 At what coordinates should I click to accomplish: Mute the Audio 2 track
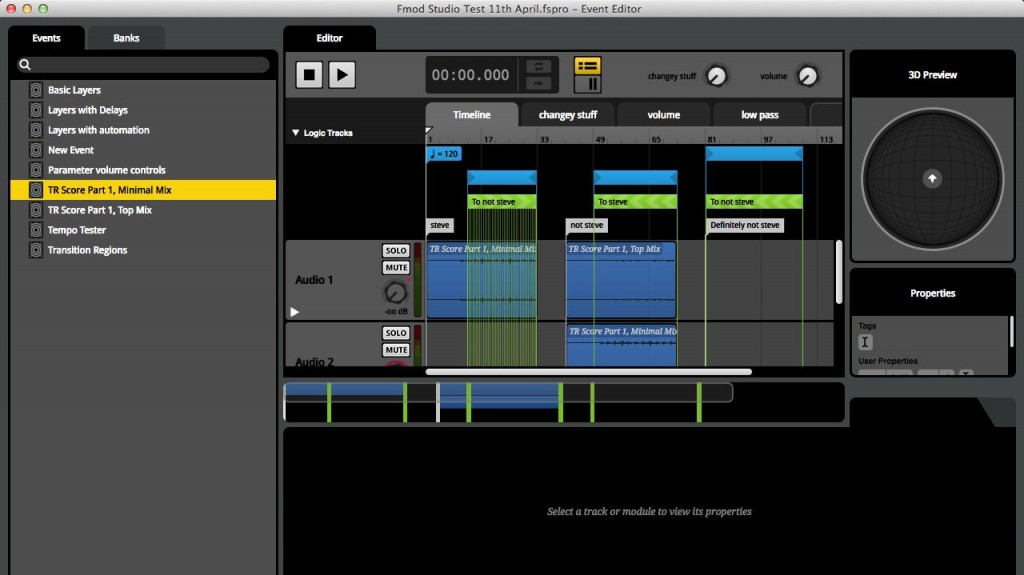[x=396, y=350]
